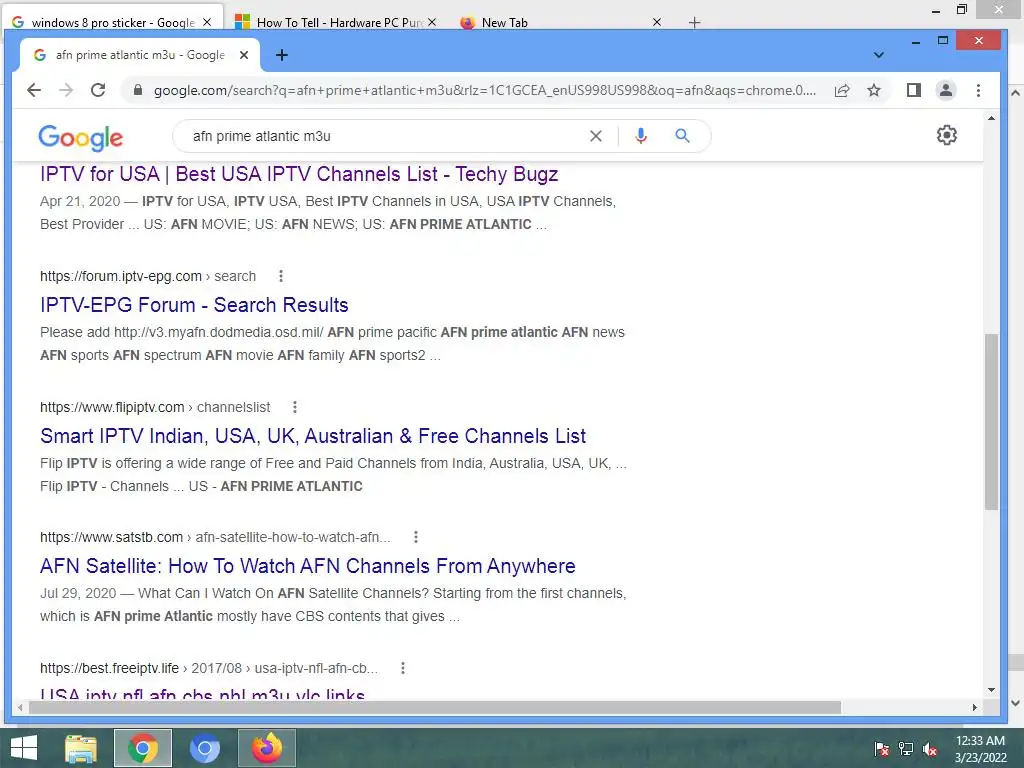Open IPTV for USA Techy Bugz result
This screenshot has height=768, width=1024.
point(299,174)
